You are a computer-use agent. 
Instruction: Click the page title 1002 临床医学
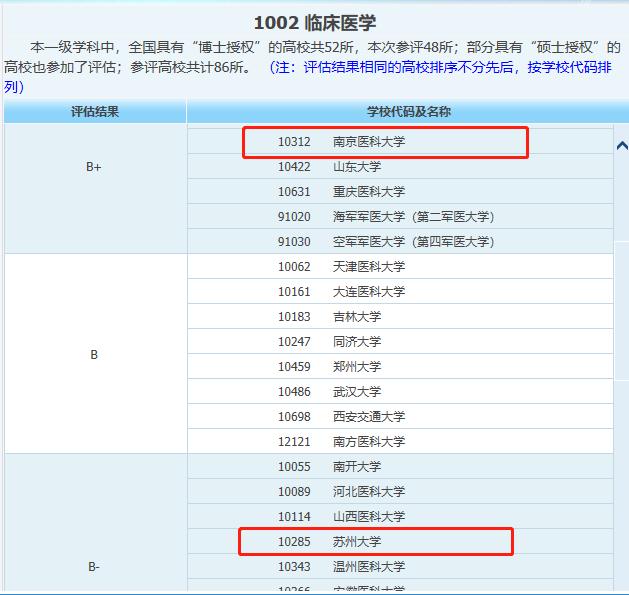(315, 23)
